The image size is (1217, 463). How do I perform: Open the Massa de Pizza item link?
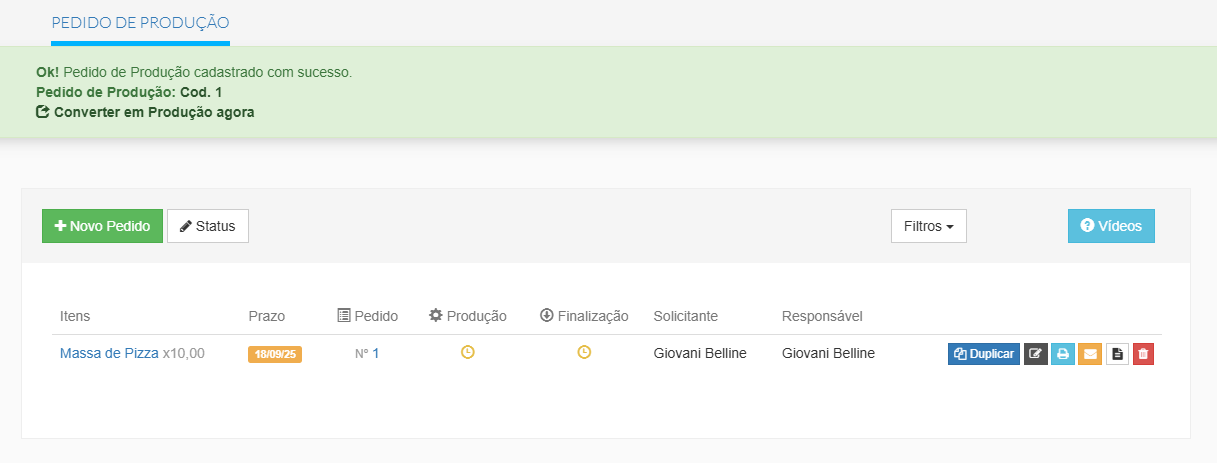109,353
